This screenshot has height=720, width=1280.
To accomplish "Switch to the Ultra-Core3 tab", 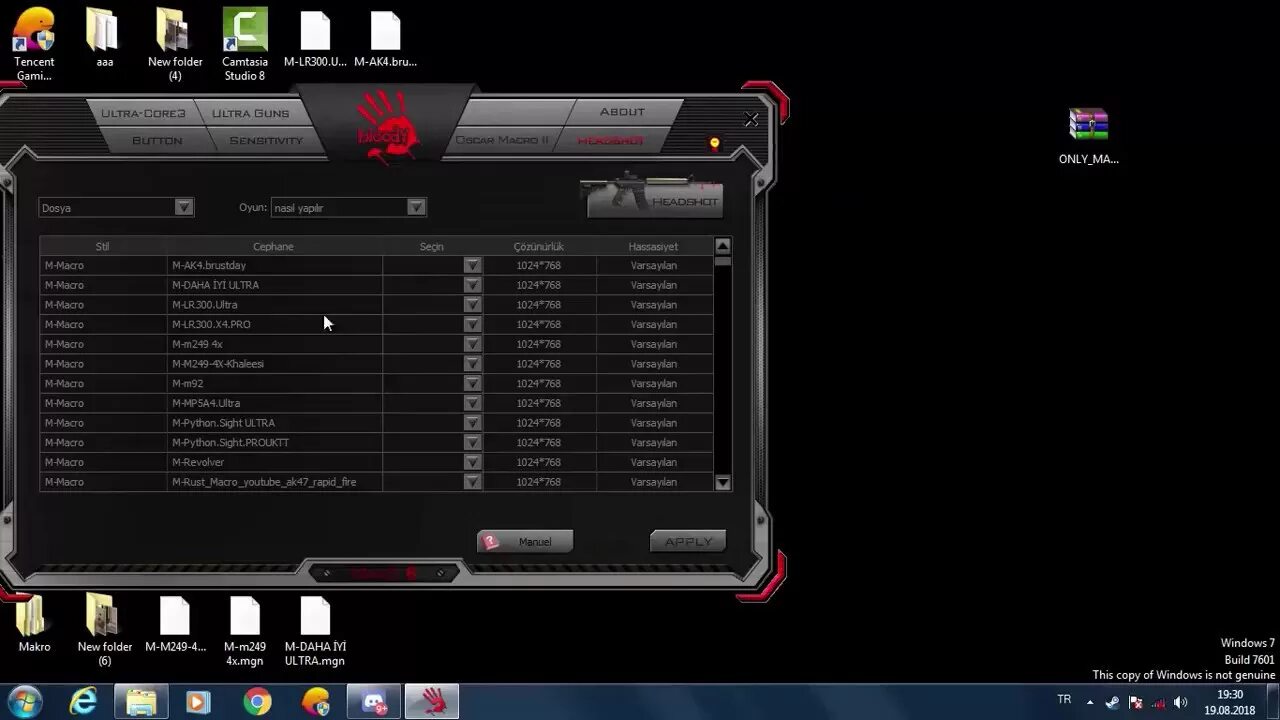I will pyautogui.click(x=143, y=113).
